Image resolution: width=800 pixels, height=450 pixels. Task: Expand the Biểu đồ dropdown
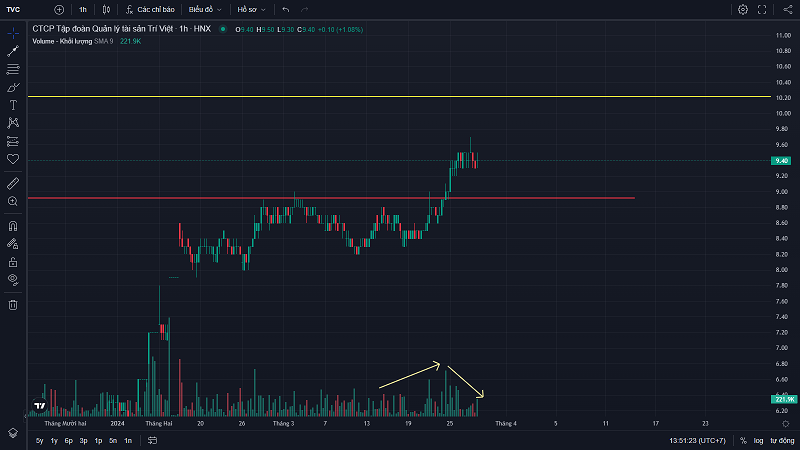tap(205, 9)
